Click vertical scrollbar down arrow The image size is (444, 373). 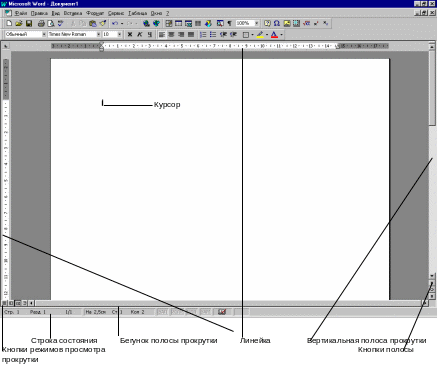tap(432, 276)
